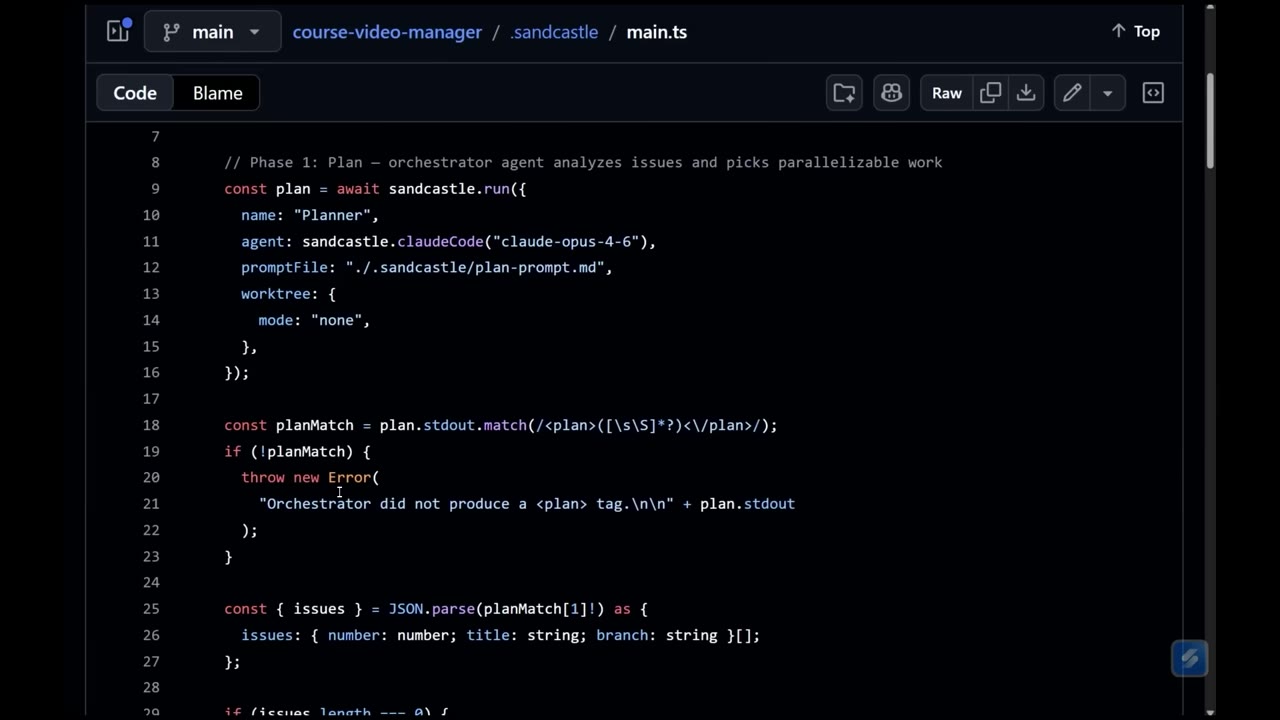
Task: Open the course-video-manager repository link
Action: pos(387,32)
